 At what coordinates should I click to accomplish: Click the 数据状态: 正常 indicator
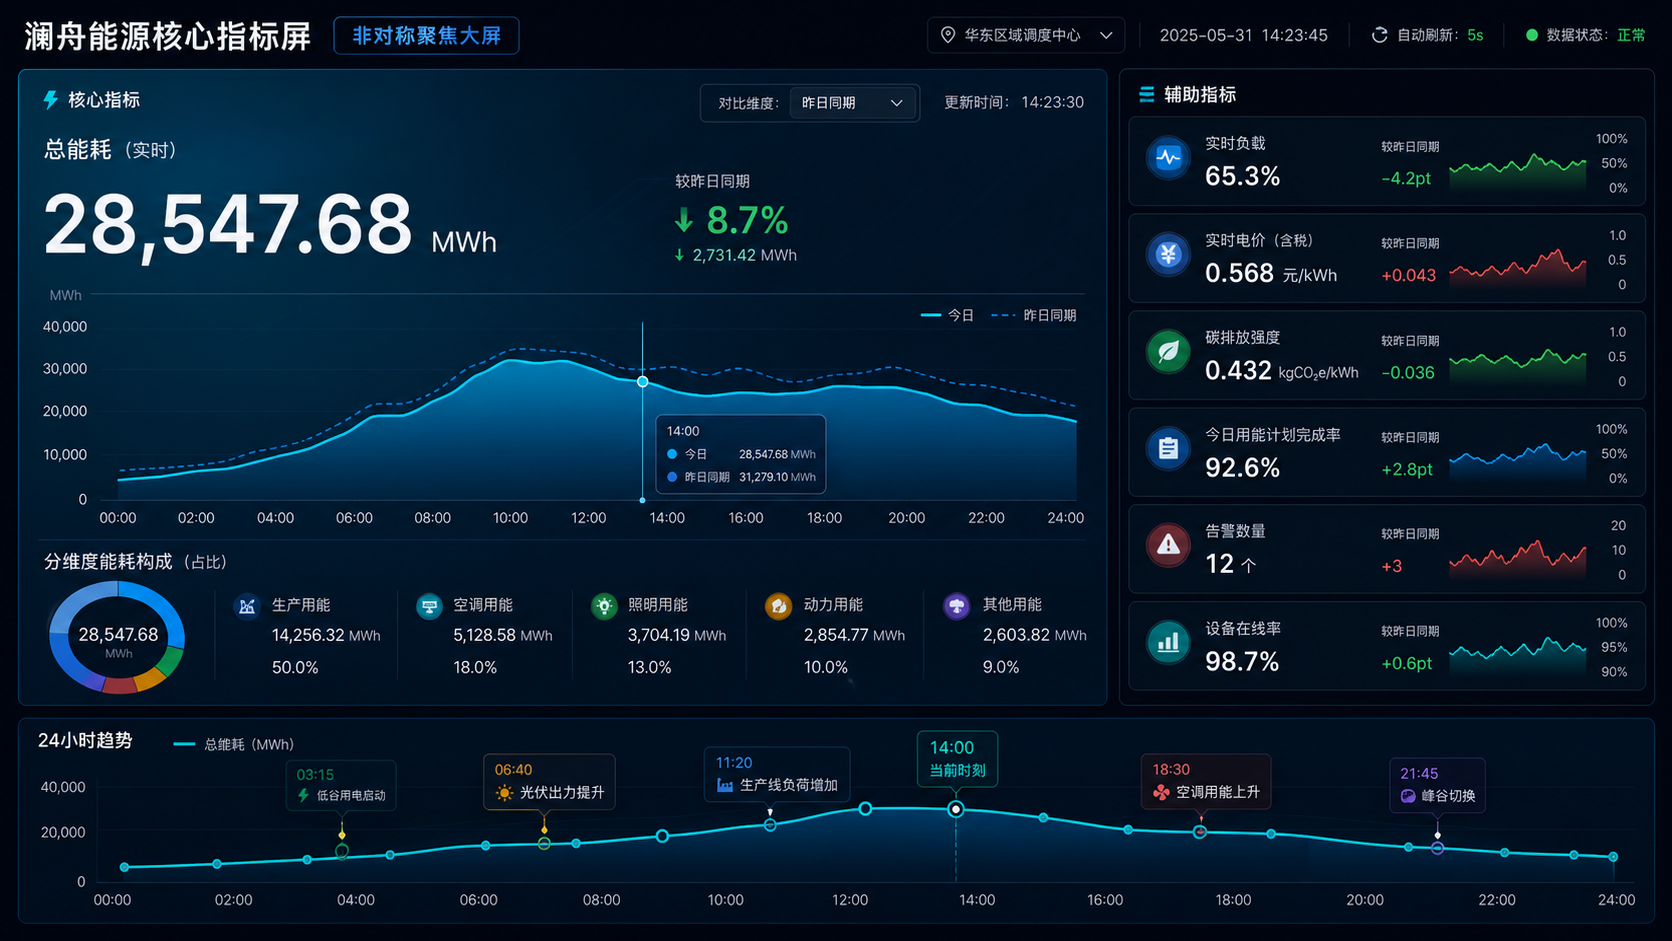[1585, 35]
